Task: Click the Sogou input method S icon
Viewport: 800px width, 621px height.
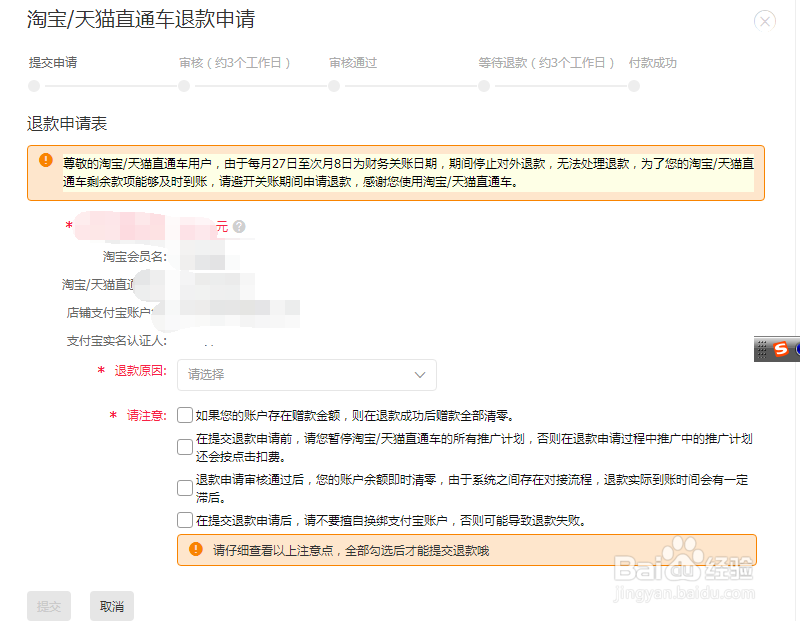Action: point(781,349)
